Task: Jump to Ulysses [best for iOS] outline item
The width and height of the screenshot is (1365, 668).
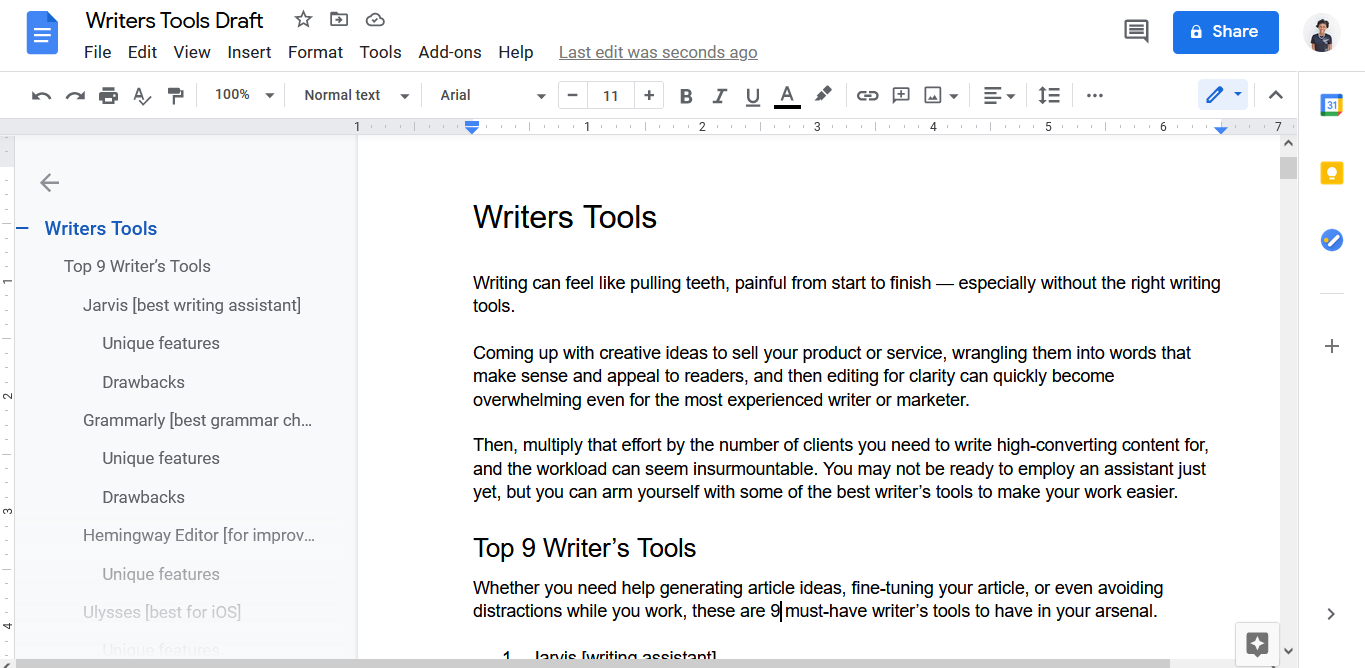Action: (162, 612)
